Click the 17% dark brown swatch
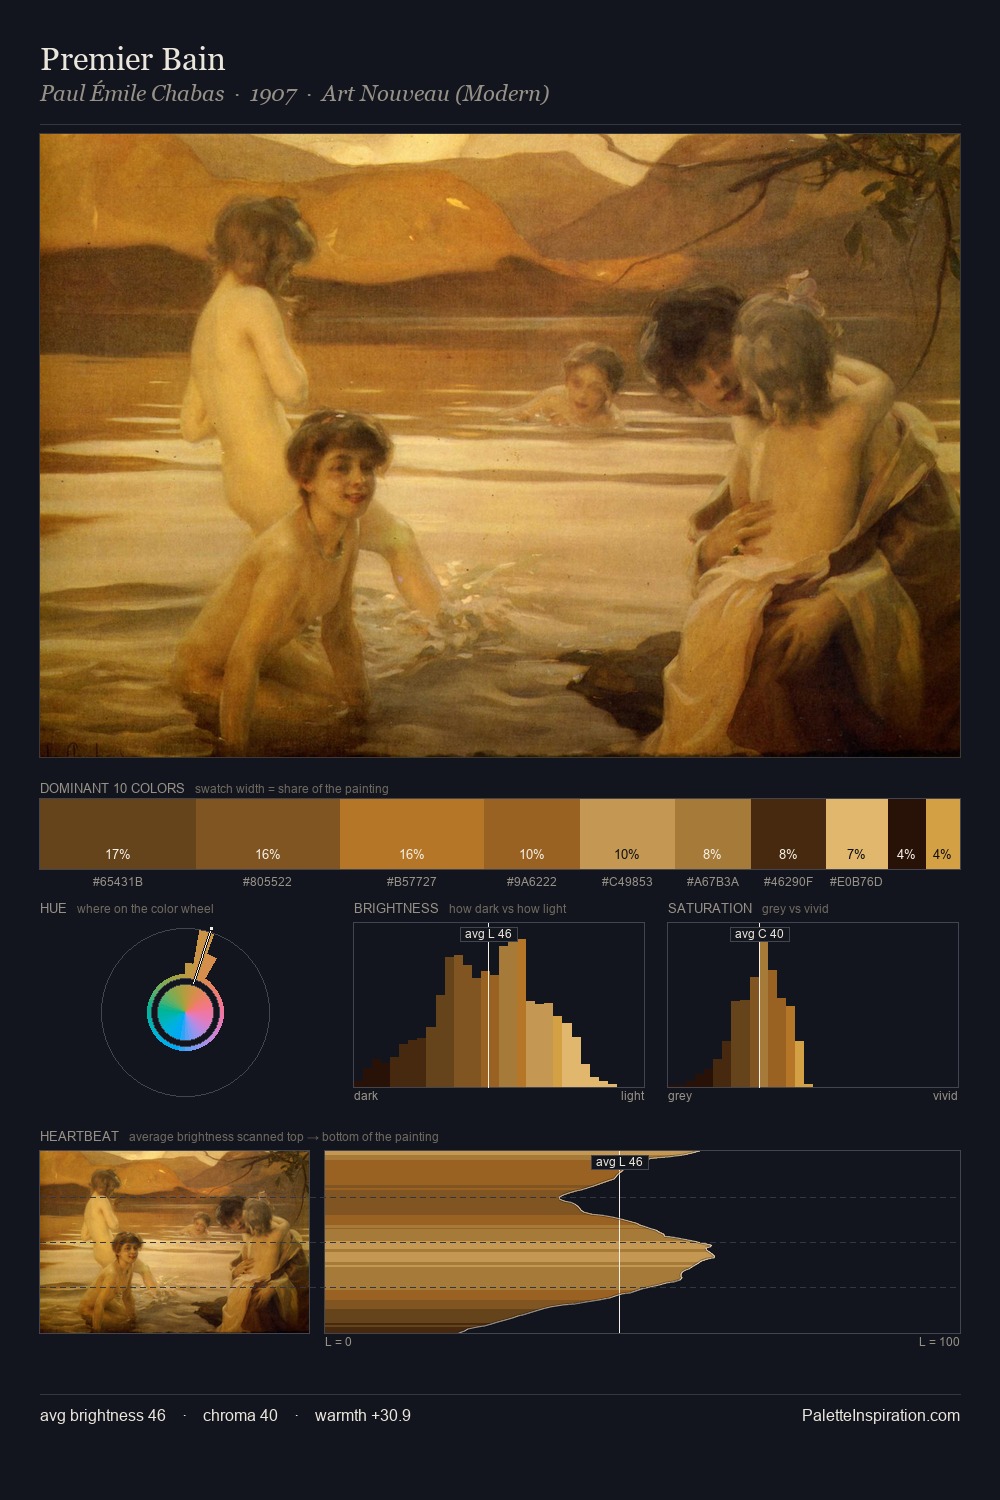Screen dimensions: 1000x1500 (x=118, y=834)
